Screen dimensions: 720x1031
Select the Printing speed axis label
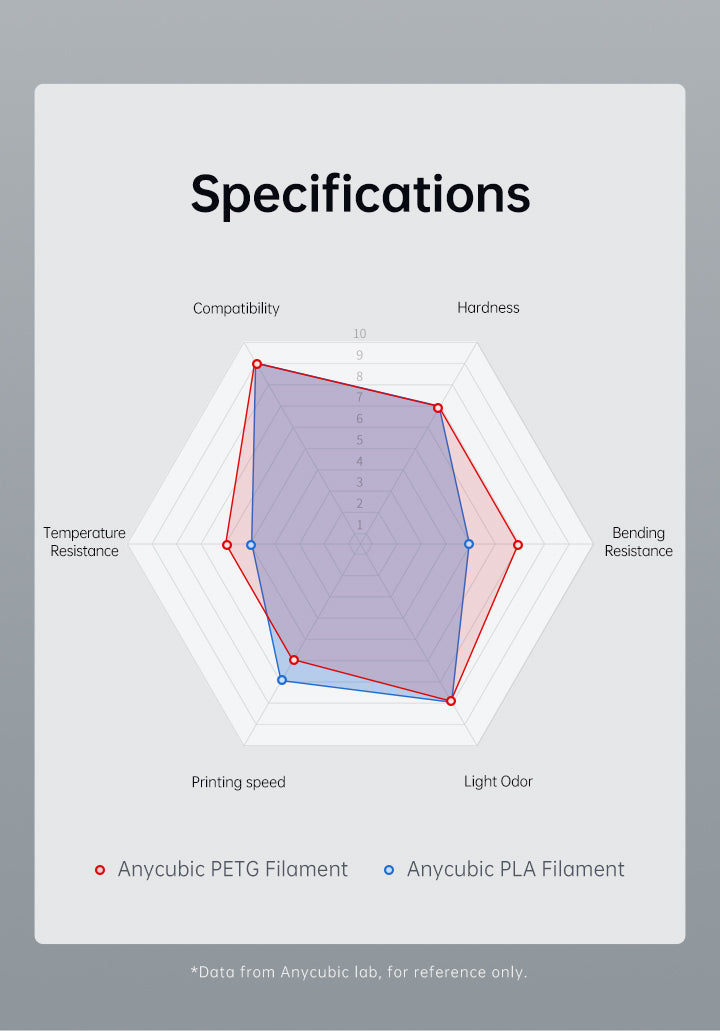click(238, 782)
